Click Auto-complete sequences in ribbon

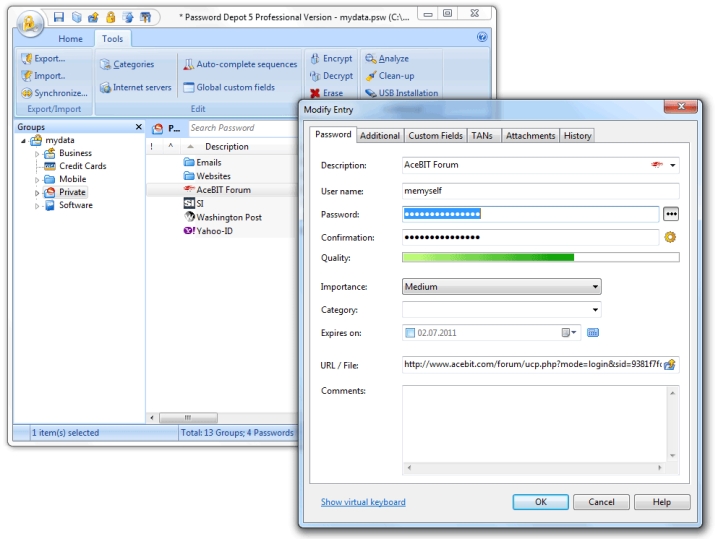(x=188, y=64)
